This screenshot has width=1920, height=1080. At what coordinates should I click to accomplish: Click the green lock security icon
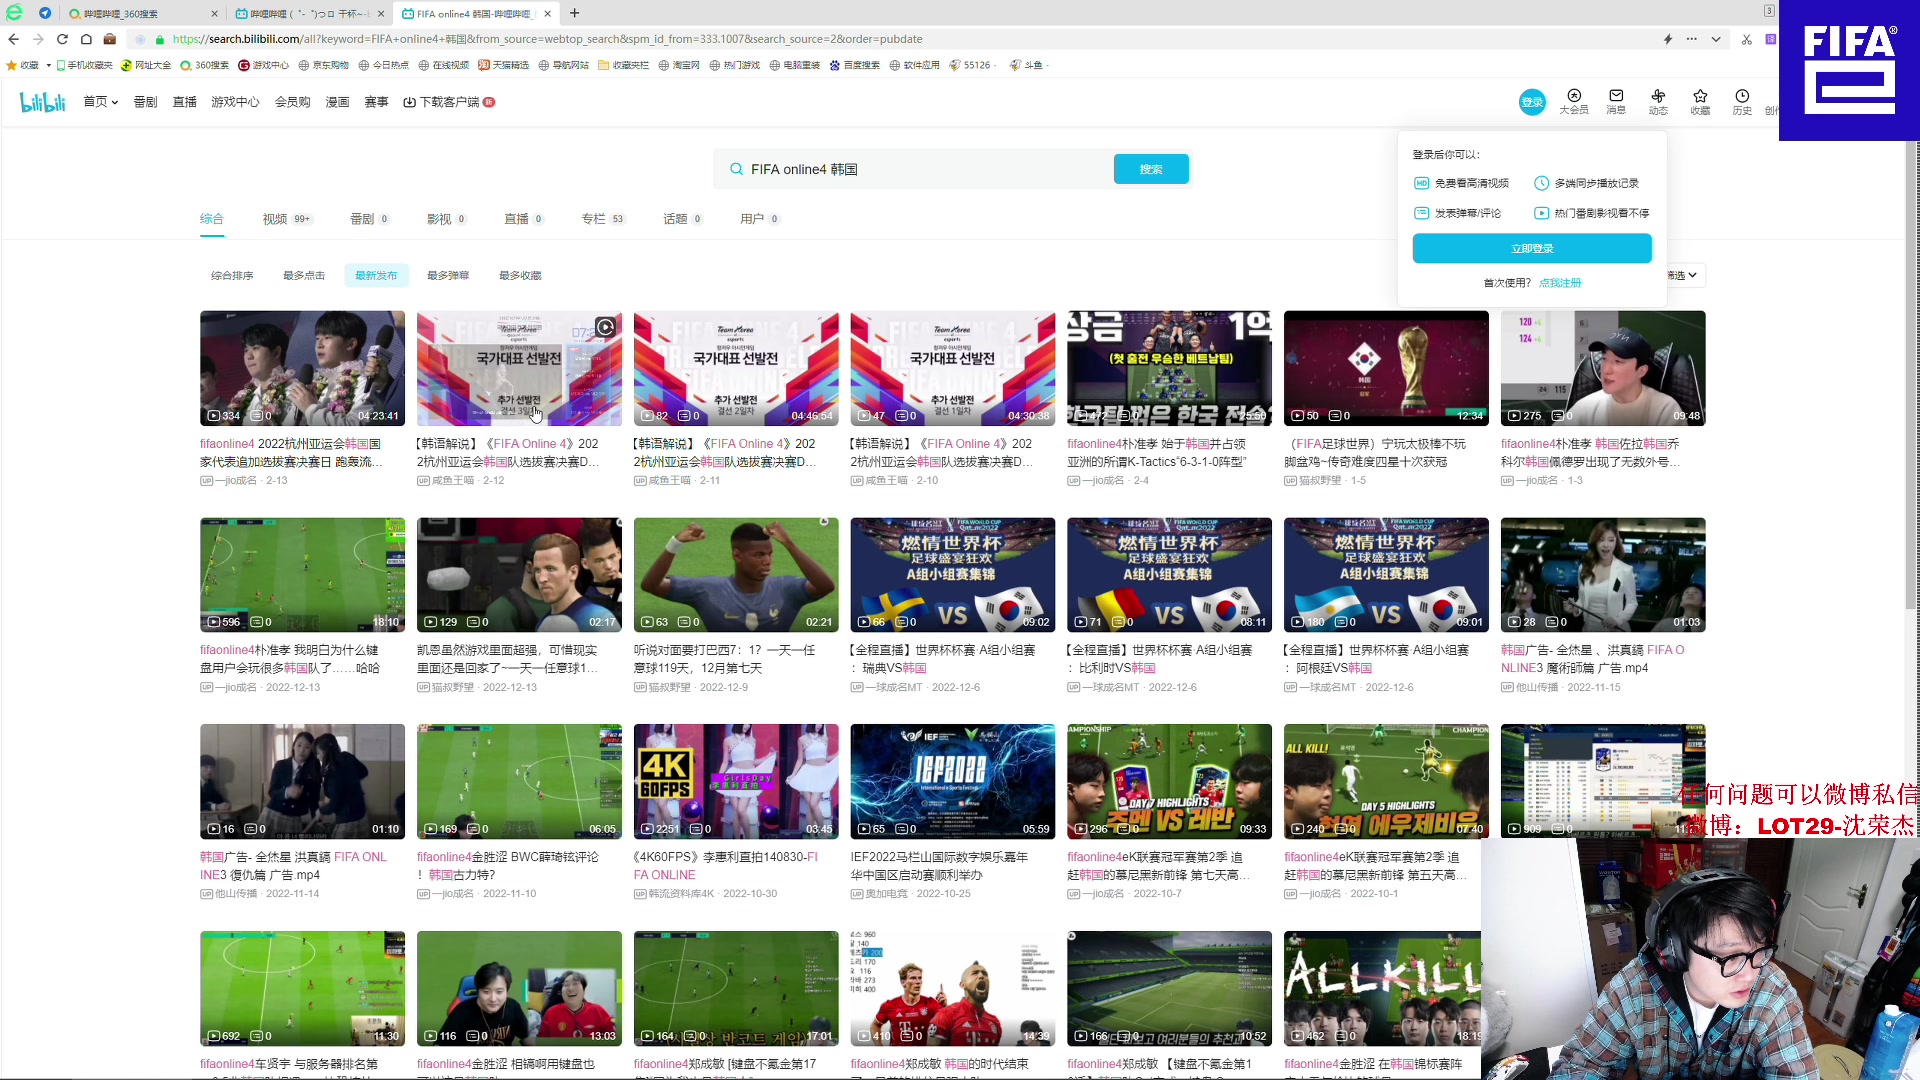160,39
